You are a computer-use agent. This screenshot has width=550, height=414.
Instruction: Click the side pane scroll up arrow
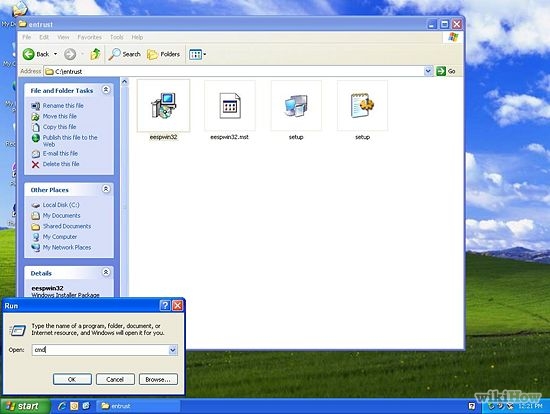coord(125,82)
